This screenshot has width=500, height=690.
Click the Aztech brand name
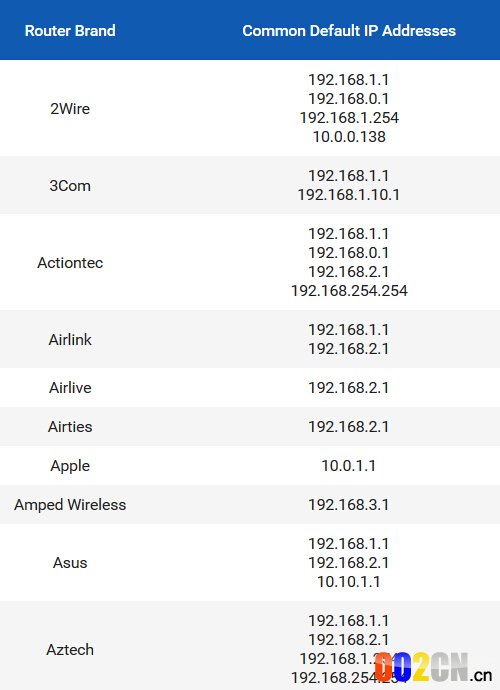pyautogui.click(x=70, y=650)
